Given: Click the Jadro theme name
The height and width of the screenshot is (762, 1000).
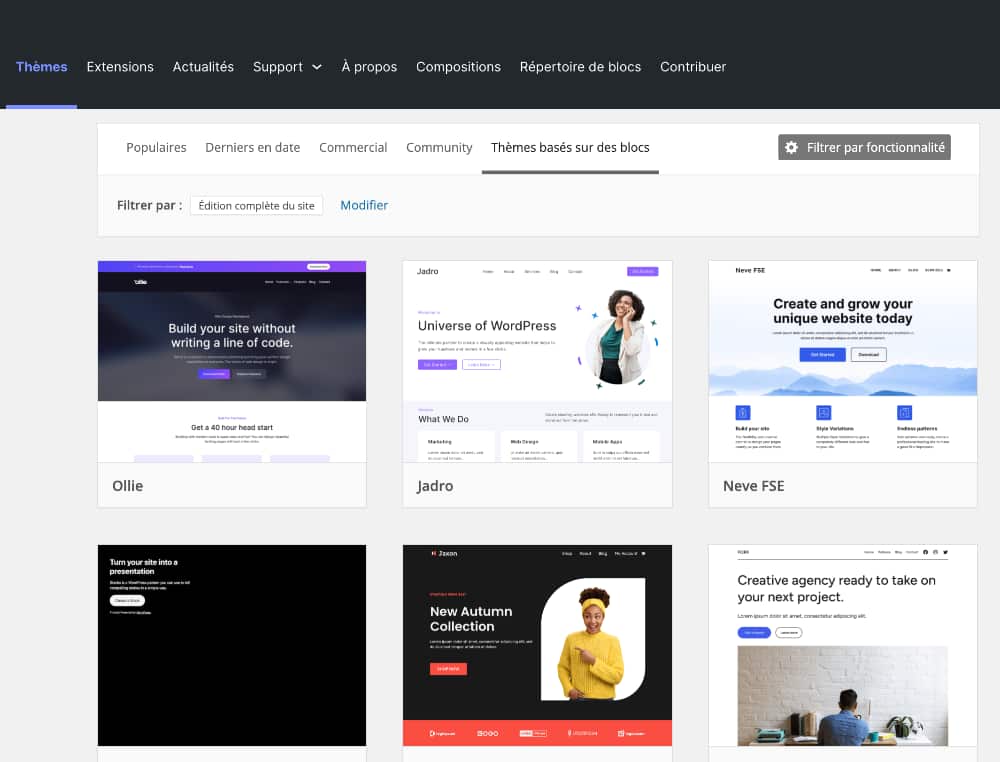Looking at the screenshot, I should pos(435,486).
